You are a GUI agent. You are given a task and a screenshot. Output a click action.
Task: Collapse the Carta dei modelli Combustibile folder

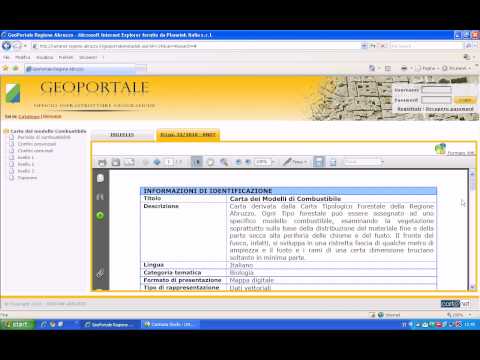pyautogui.click(x=6, y=131)
